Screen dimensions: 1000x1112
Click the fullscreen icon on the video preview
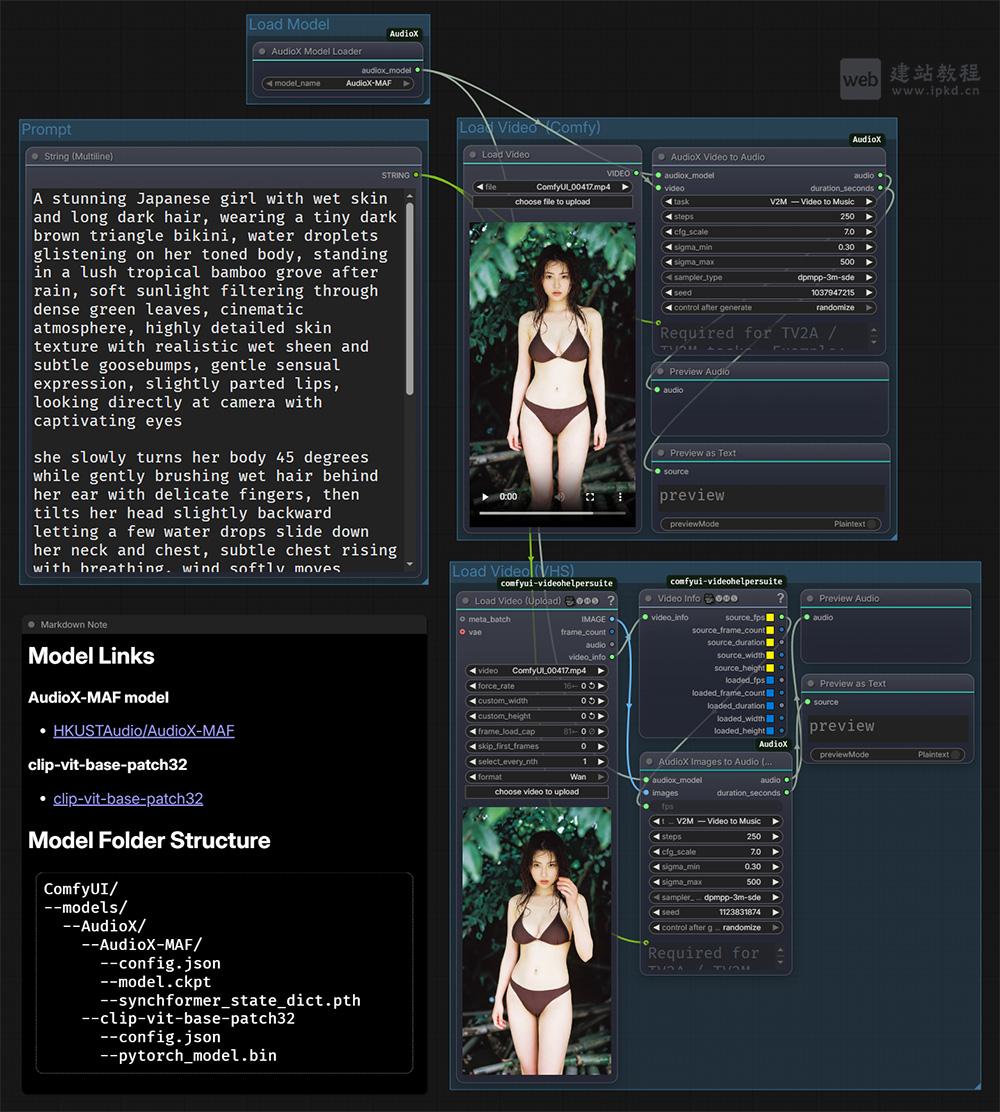point(590,497)
